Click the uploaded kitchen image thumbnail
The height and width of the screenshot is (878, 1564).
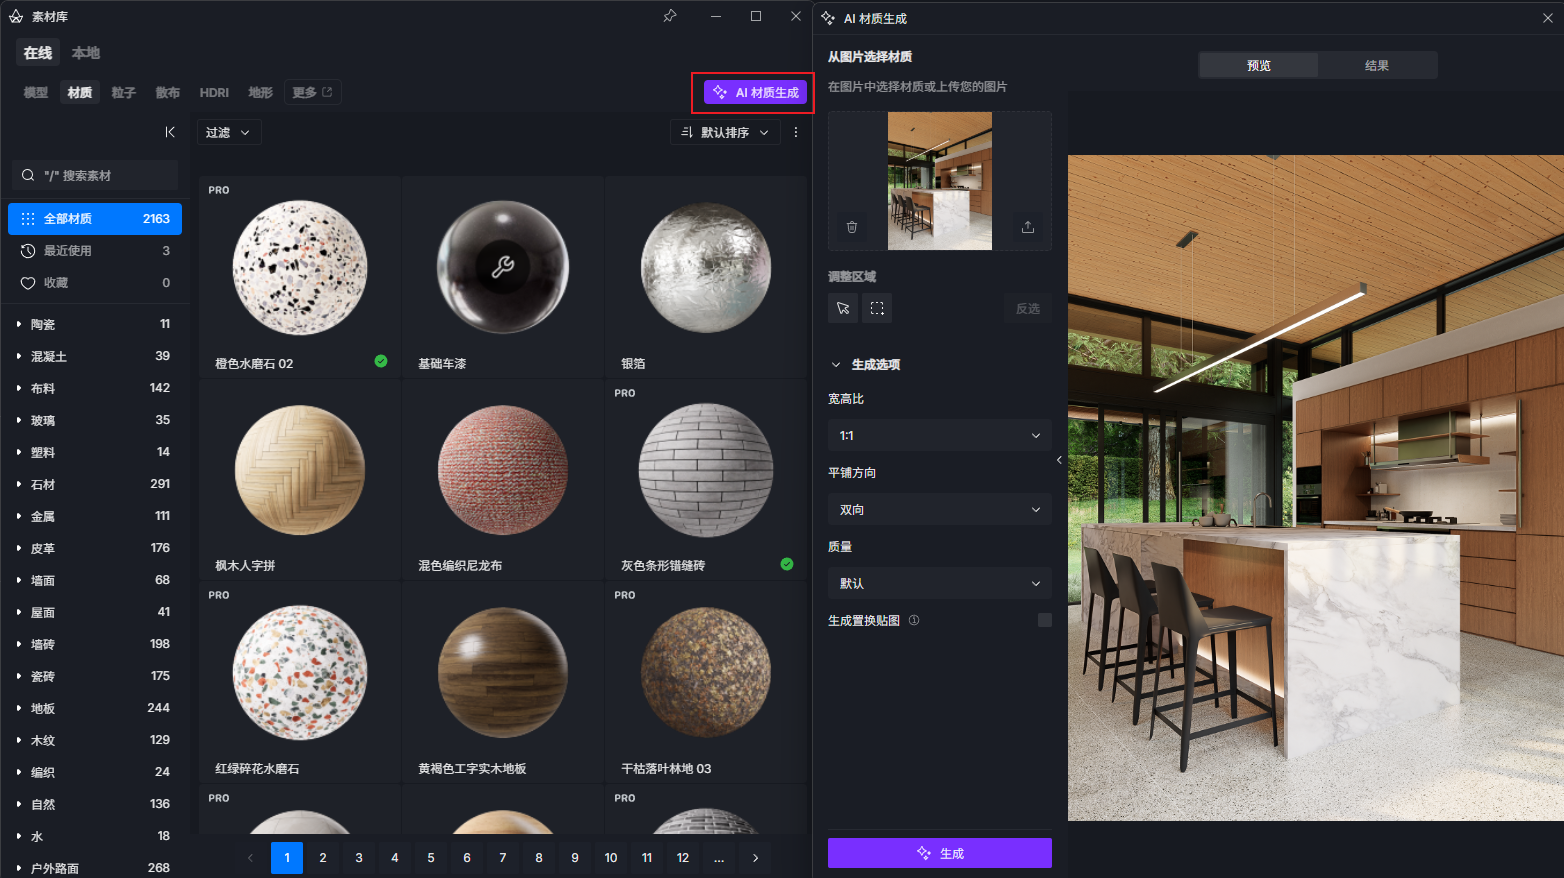click(940, 181)
